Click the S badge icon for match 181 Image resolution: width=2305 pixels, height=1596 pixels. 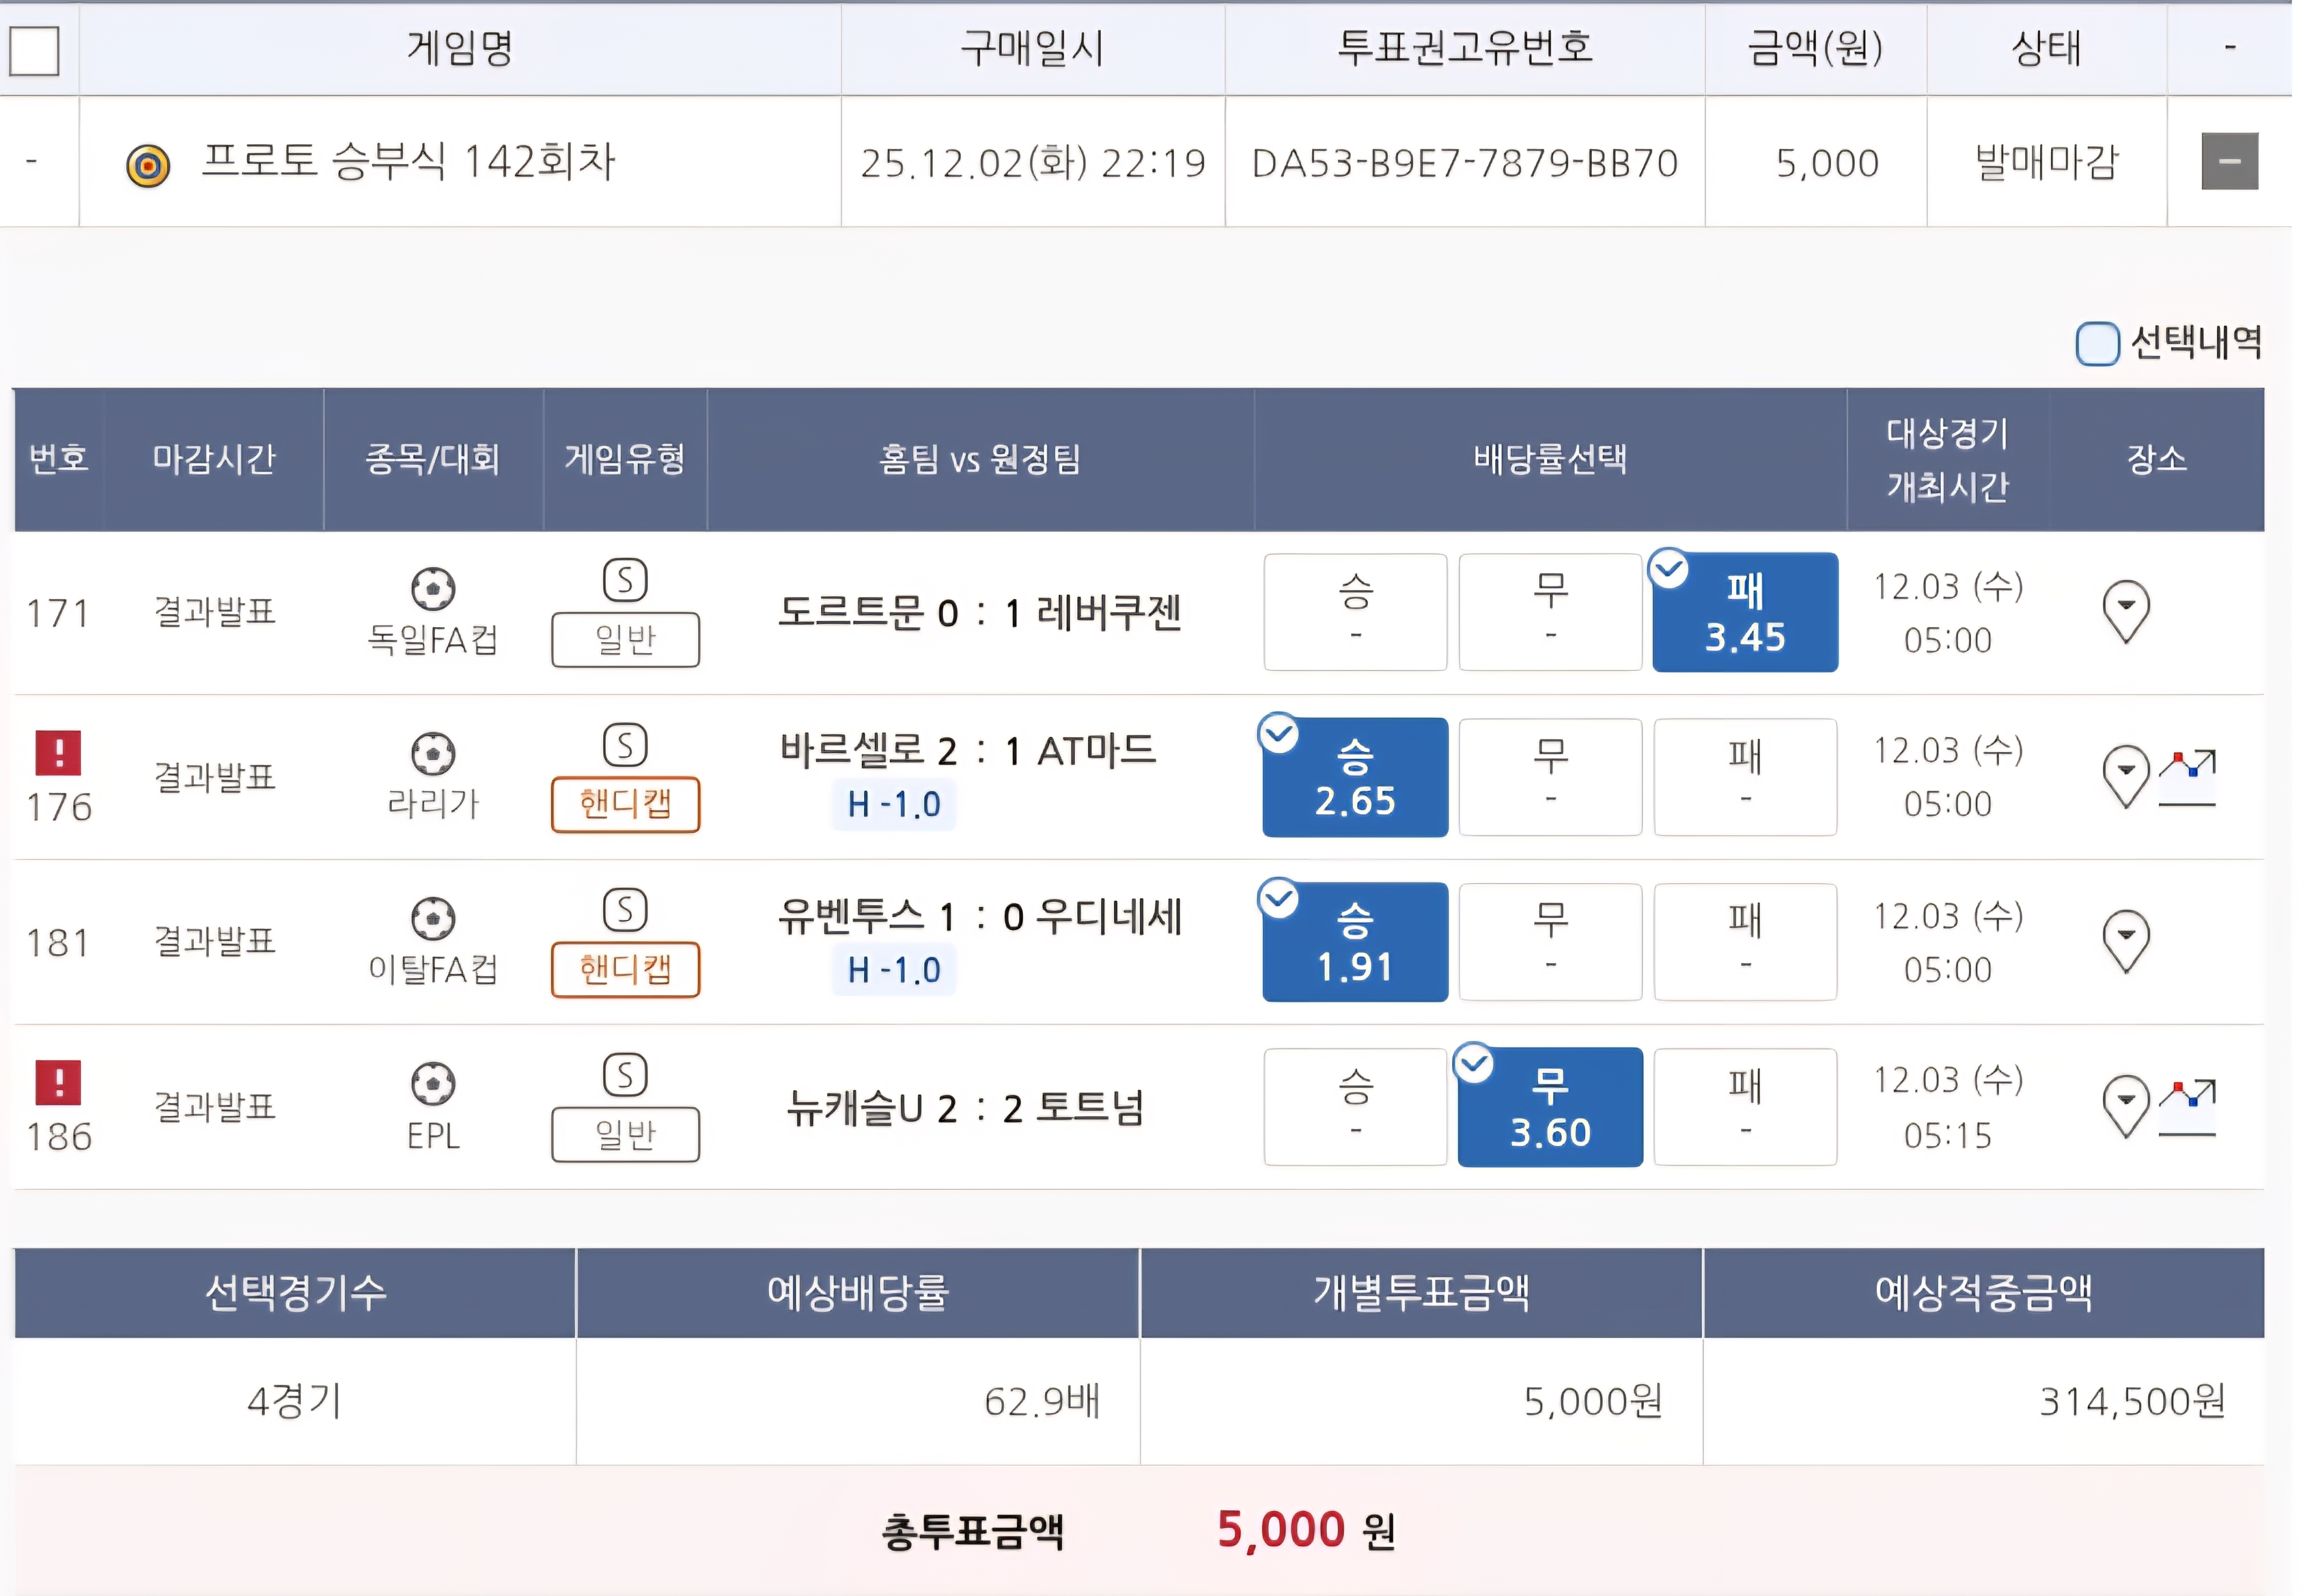click(x=625, y=910)
